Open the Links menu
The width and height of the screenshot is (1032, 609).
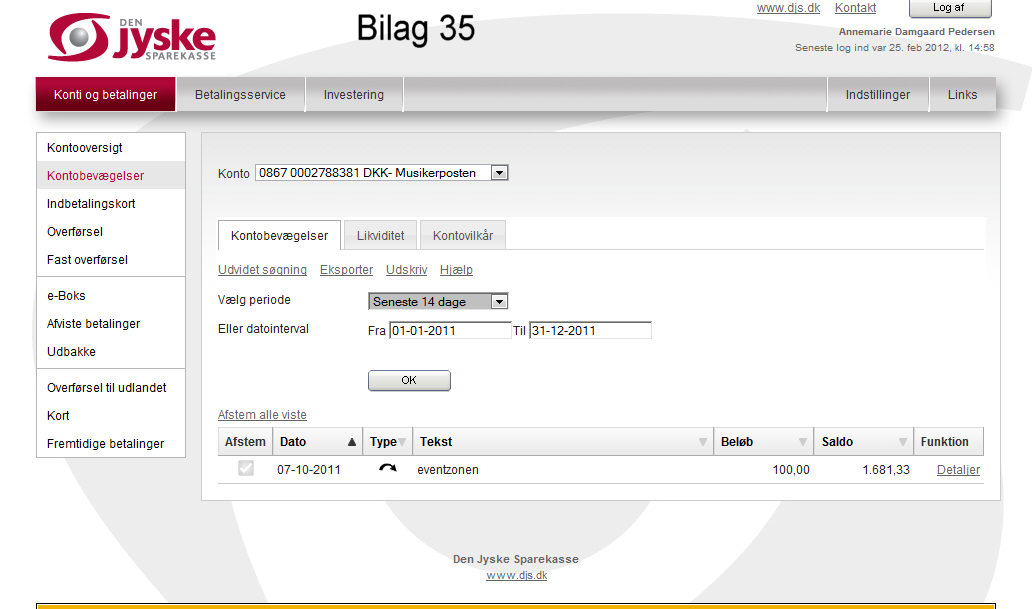(x=962, y=94)
